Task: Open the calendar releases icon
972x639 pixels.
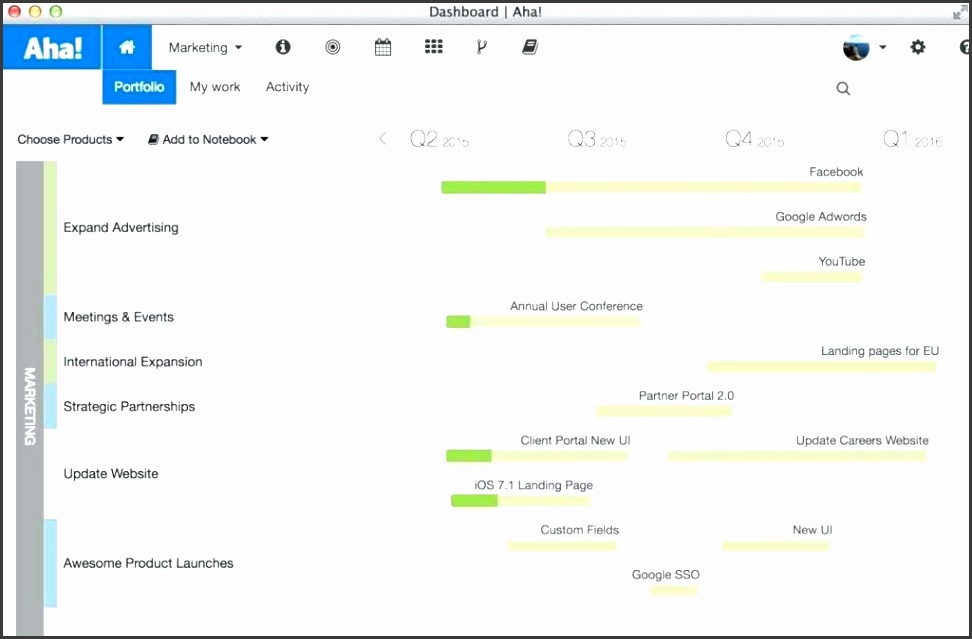Action: (383, 47)
